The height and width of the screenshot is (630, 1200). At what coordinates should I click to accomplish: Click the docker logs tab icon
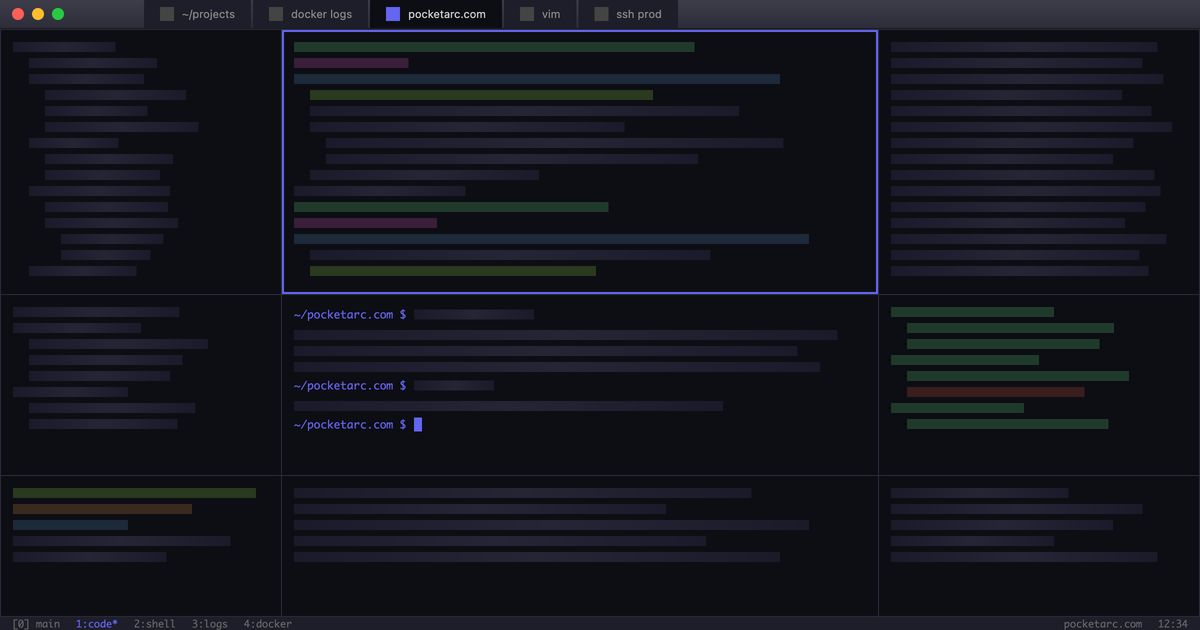(x=276, y=14)
